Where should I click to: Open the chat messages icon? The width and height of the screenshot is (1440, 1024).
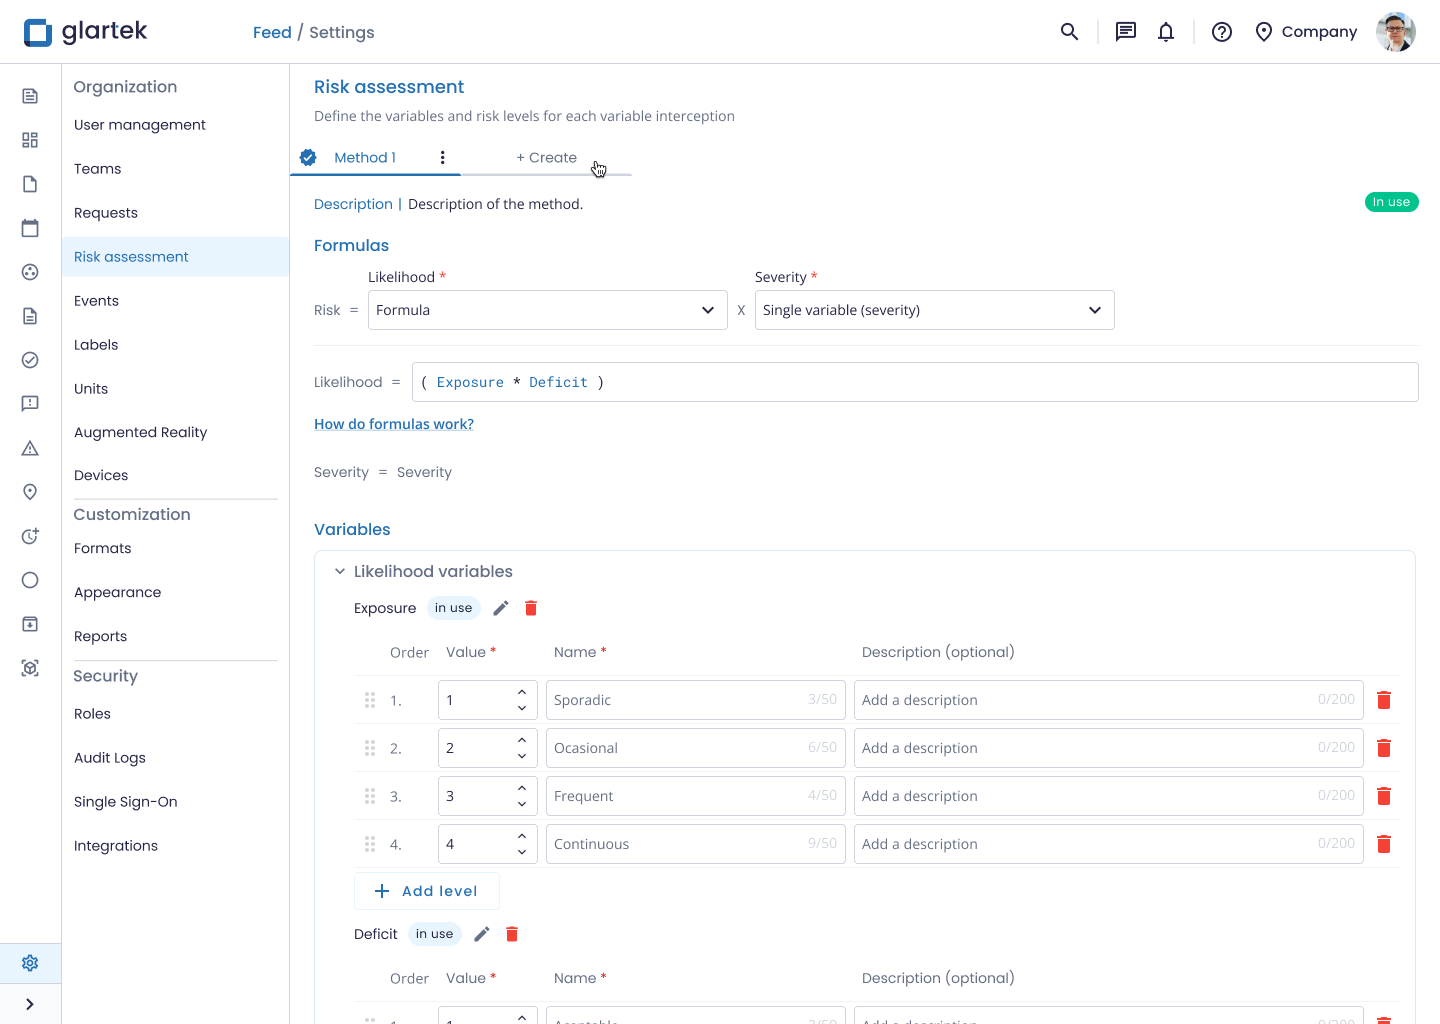pyautogui.click(x=1126, y=32)
